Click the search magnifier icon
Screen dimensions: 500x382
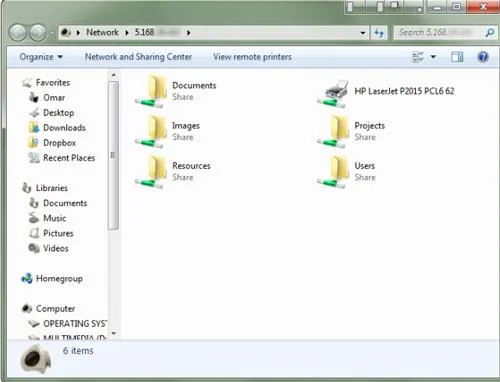[489, 32]
